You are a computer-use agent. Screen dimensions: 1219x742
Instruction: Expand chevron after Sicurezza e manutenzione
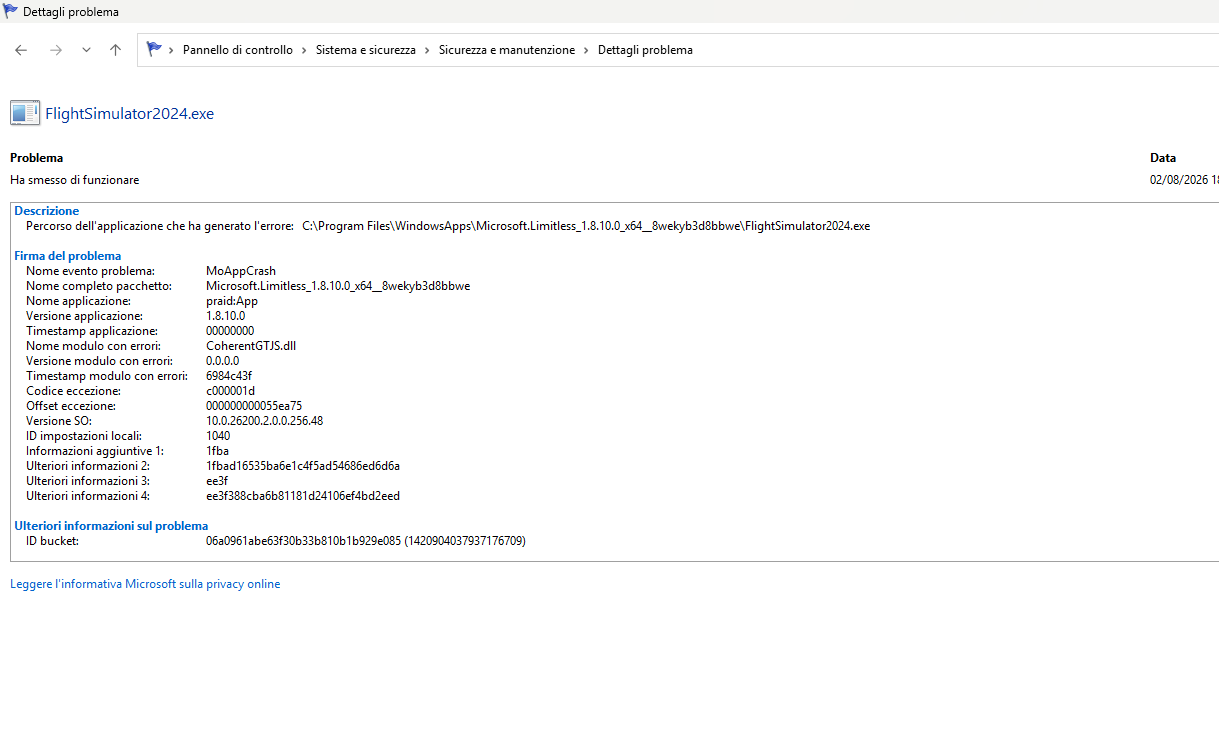(x=587, y=50)
